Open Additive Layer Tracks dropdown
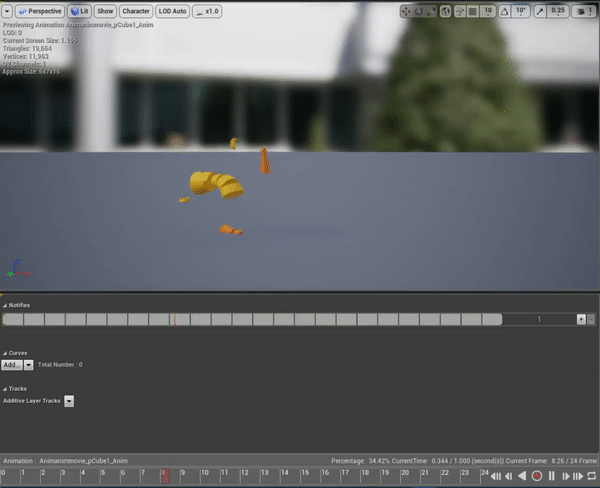Image resolution: width=600 pixels, height=488 pixels. 69,401
